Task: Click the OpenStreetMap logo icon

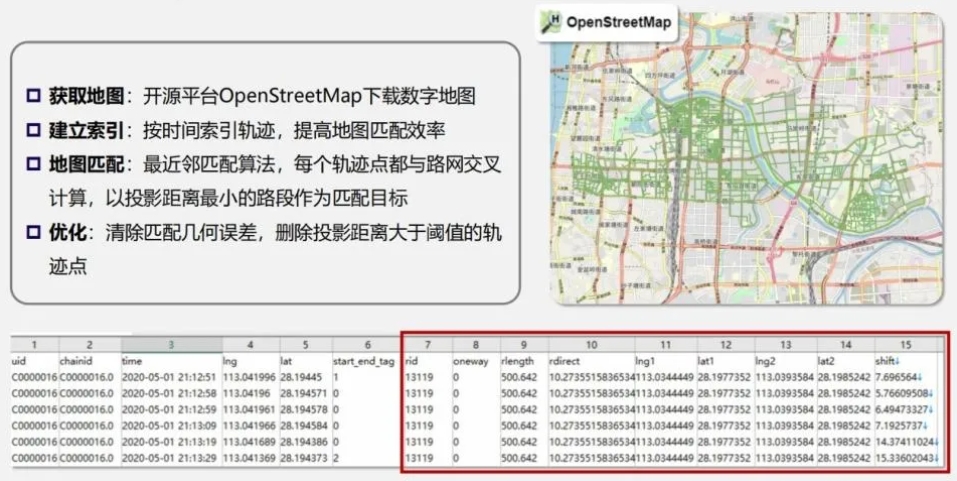Action: (x=550, y=23)
